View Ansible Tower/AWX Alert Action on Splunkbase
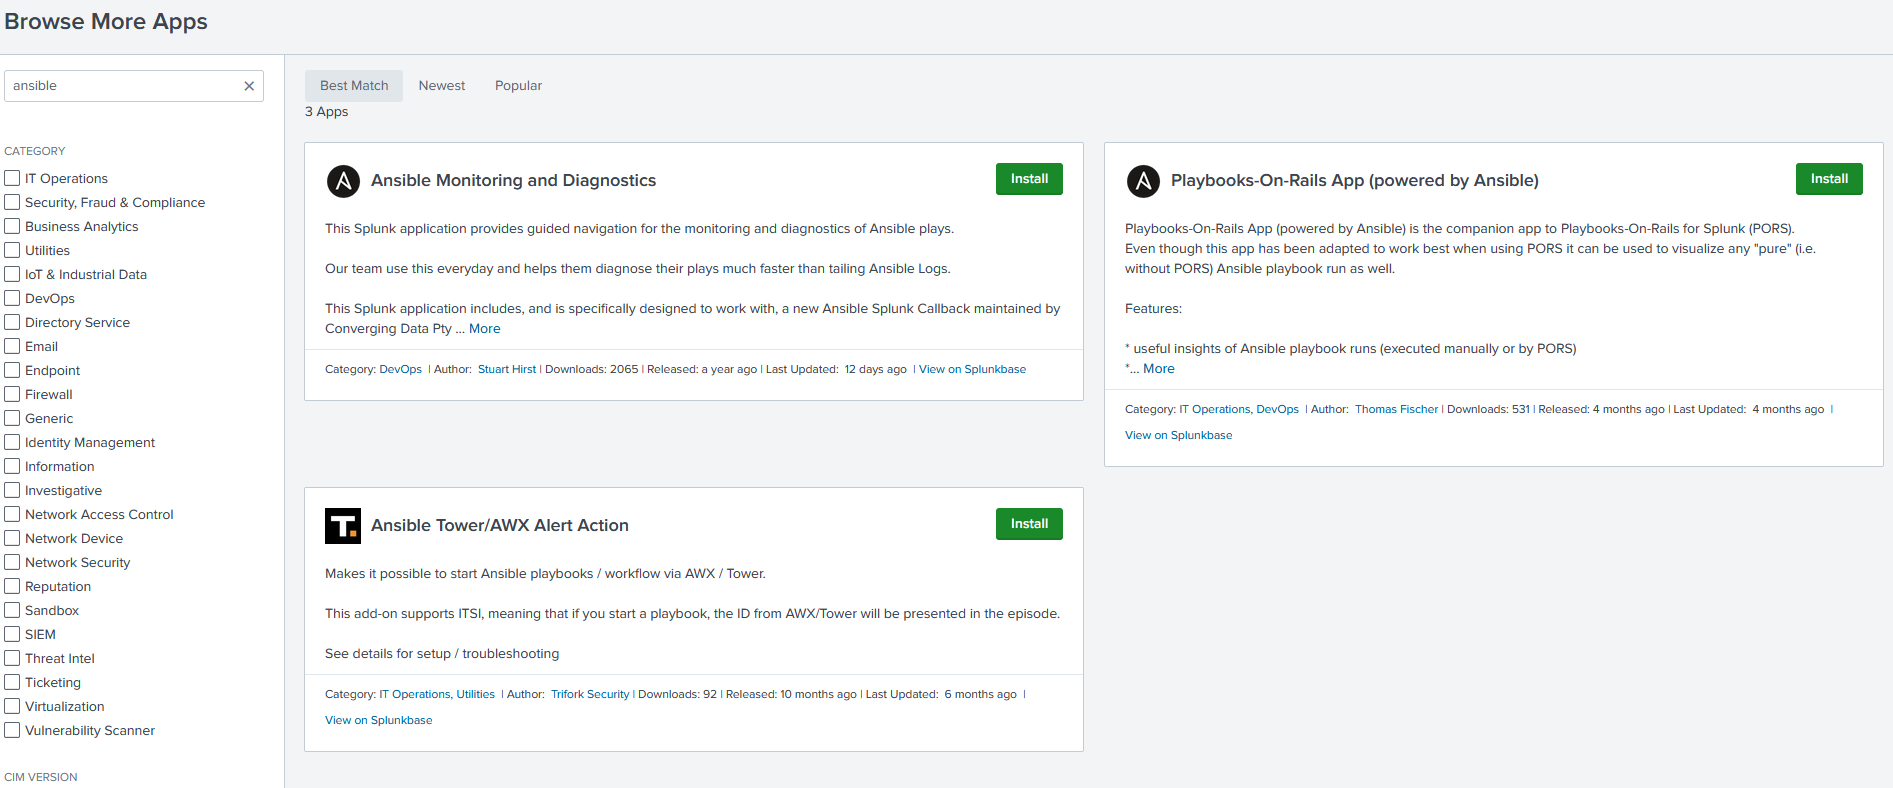Screen dimensions: 1893x788 pyautogui.click(x=378, y=721)
